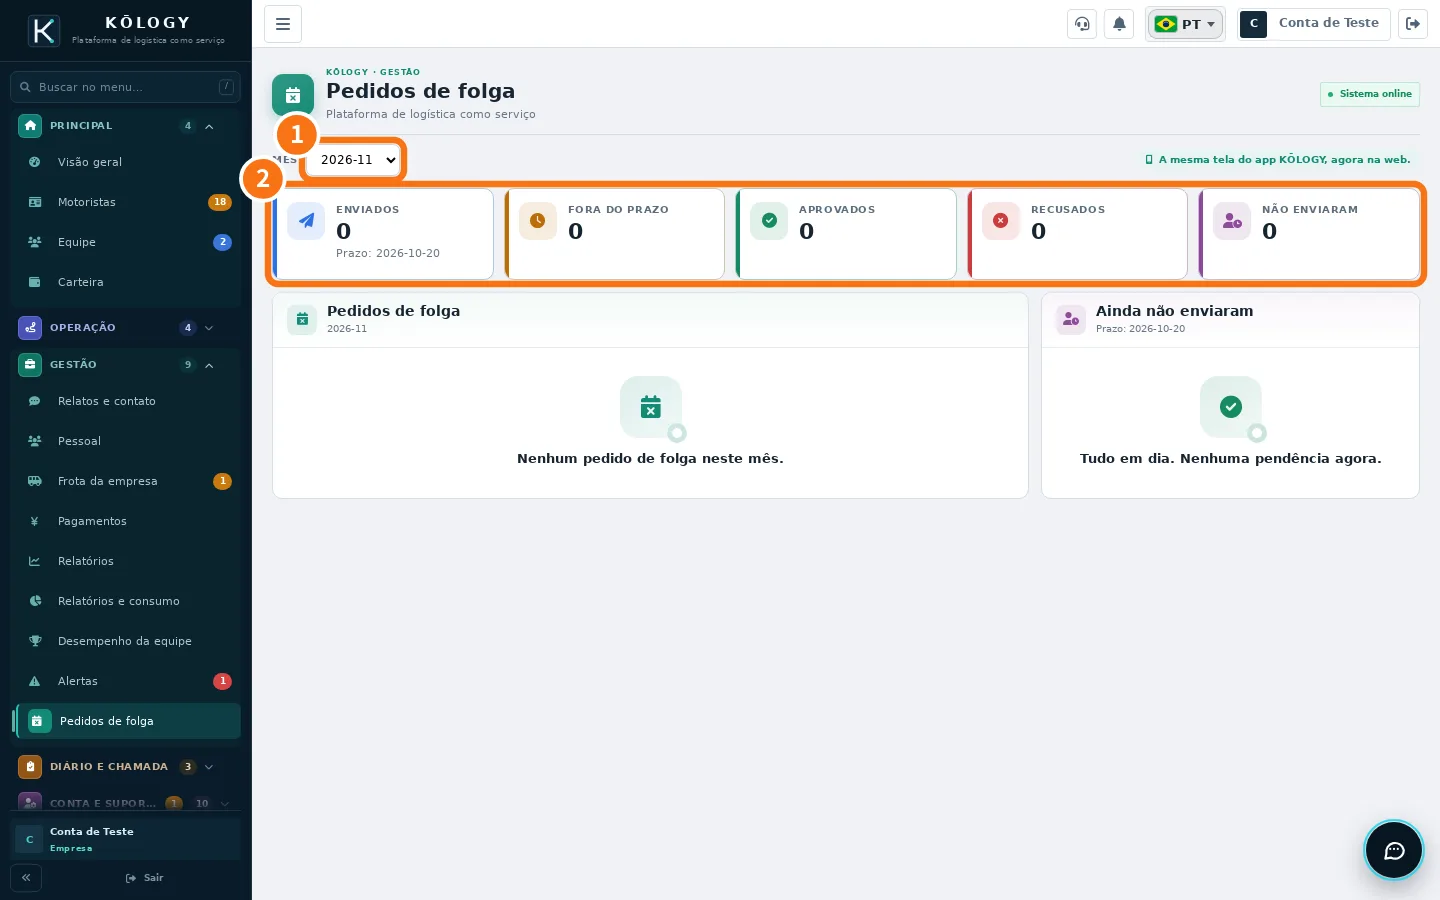Click Visão geral gauge icon

pos(35,162)
